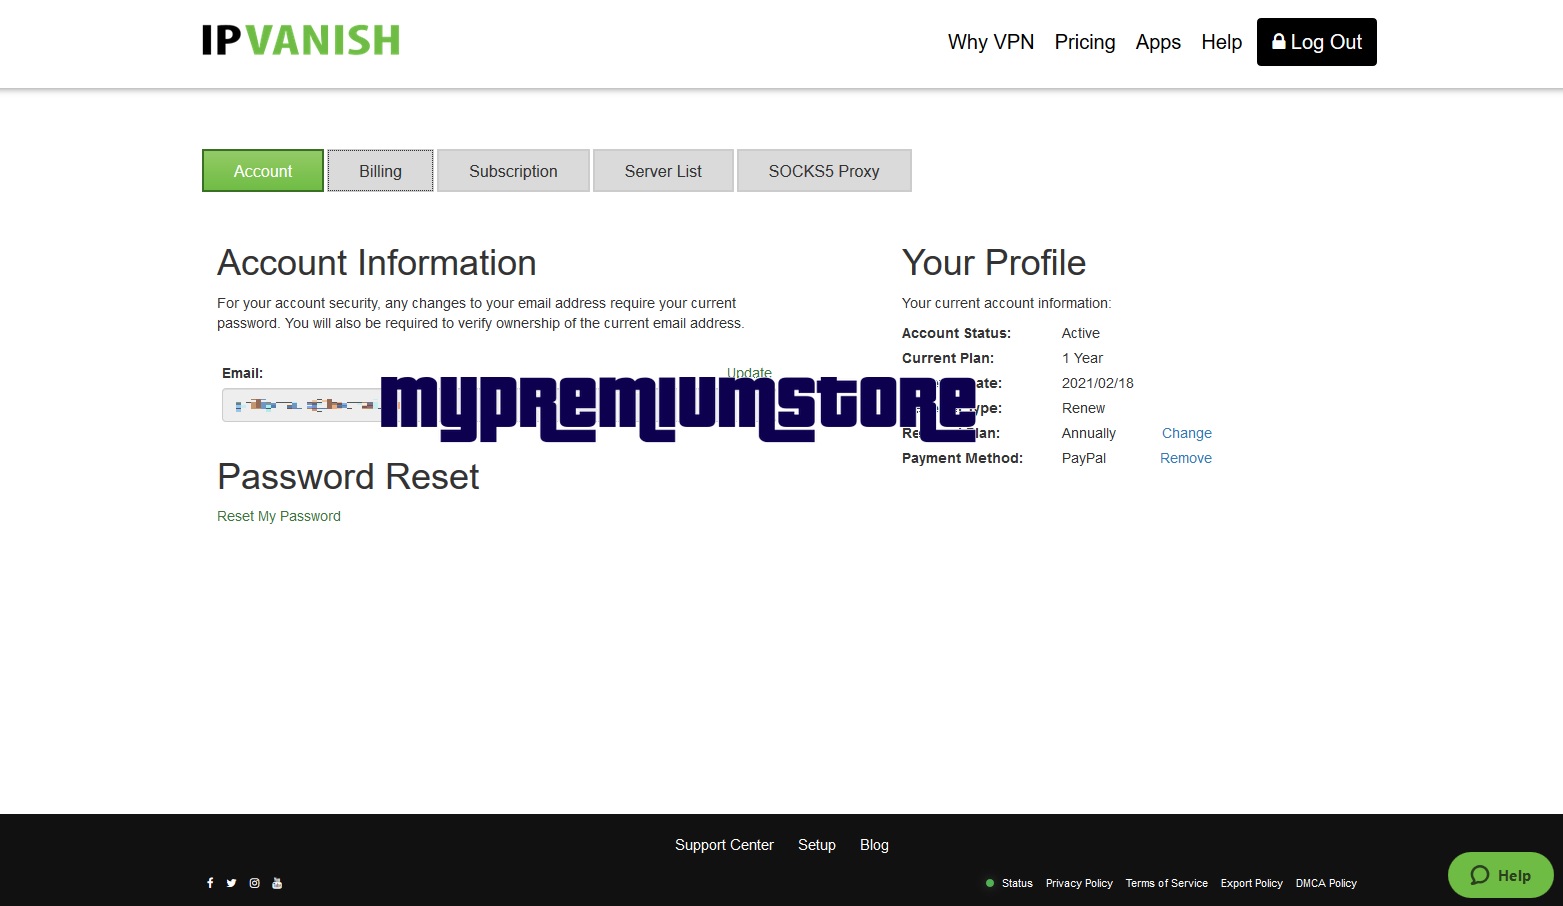
Task: Click the Password Reset heading
Action: 348,477
